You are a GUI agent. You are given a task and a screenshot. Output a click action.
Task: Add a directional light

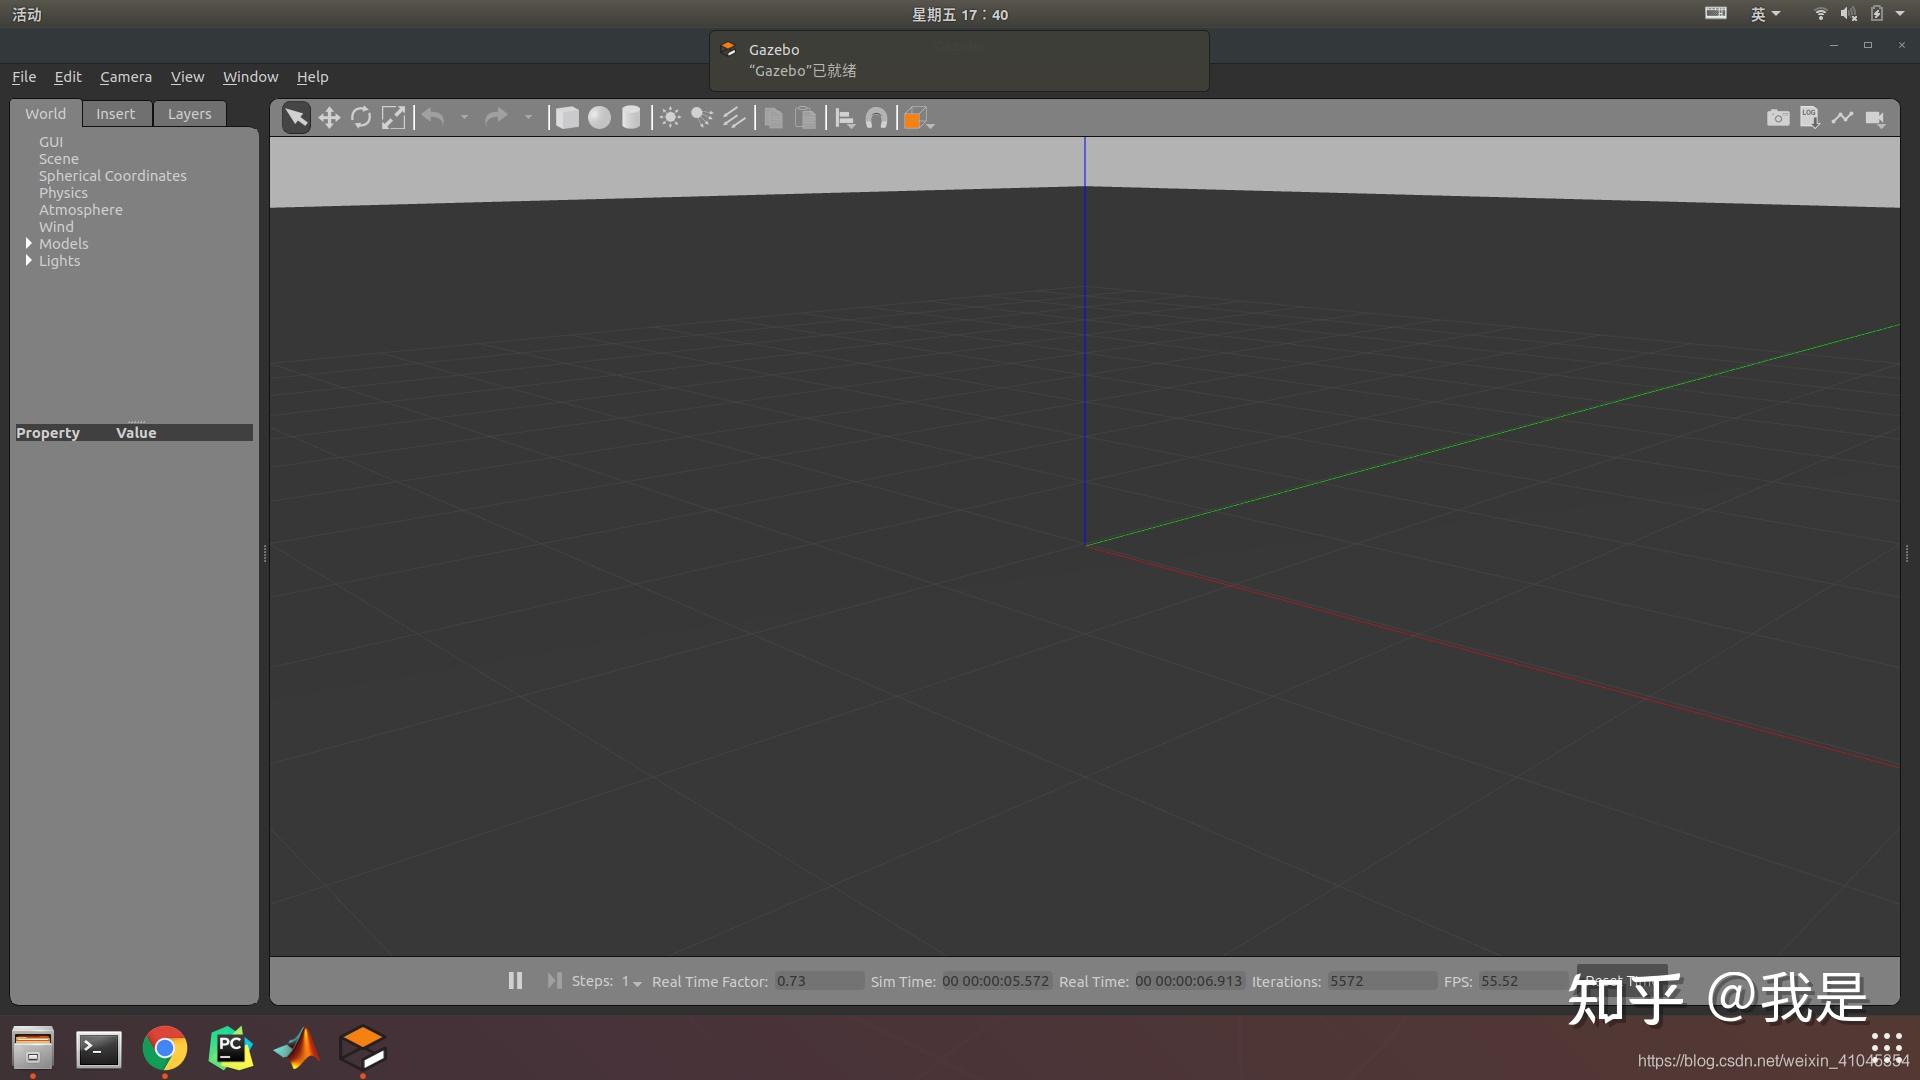tap(734, 118)
